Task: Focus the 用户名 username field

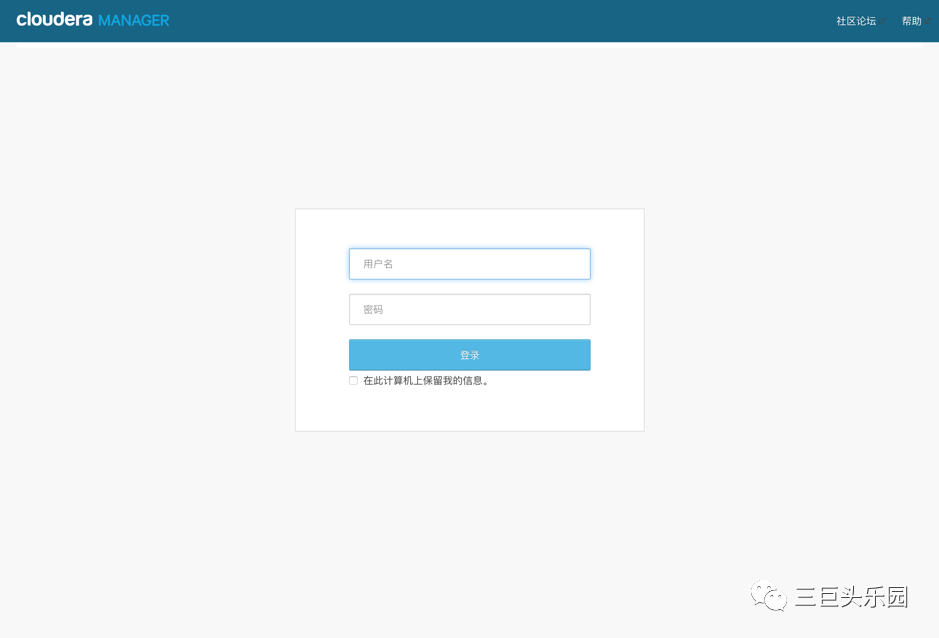Action: (x=470, y=264)
